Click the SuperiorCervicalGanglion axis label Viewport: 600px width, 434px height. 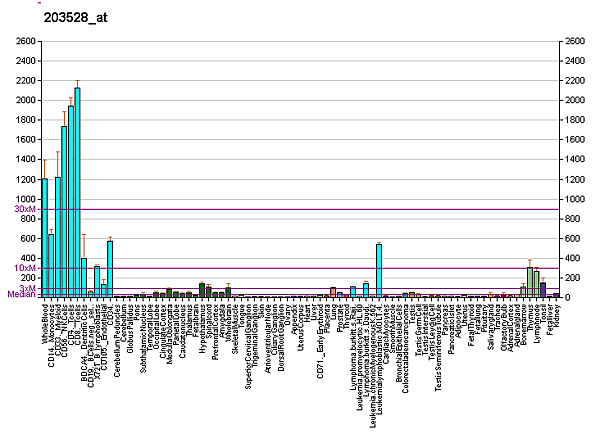tap(248, 342)
